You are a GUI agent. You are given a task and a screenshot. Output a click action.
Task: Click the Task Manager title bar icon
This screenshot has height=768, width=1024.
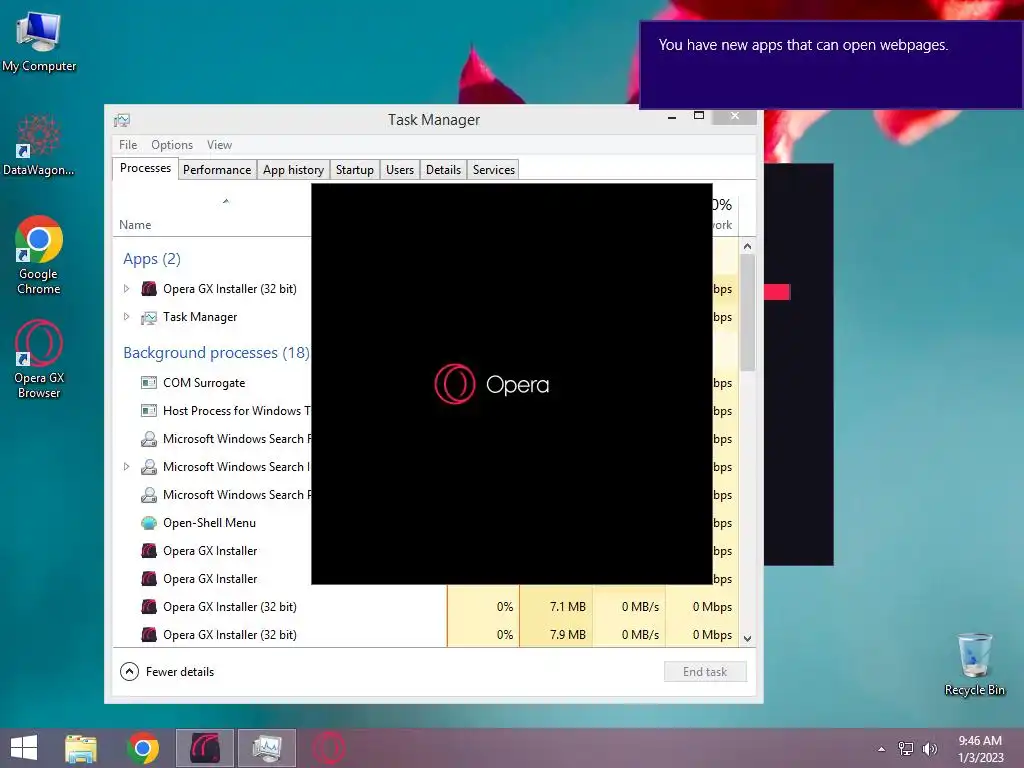122,120
